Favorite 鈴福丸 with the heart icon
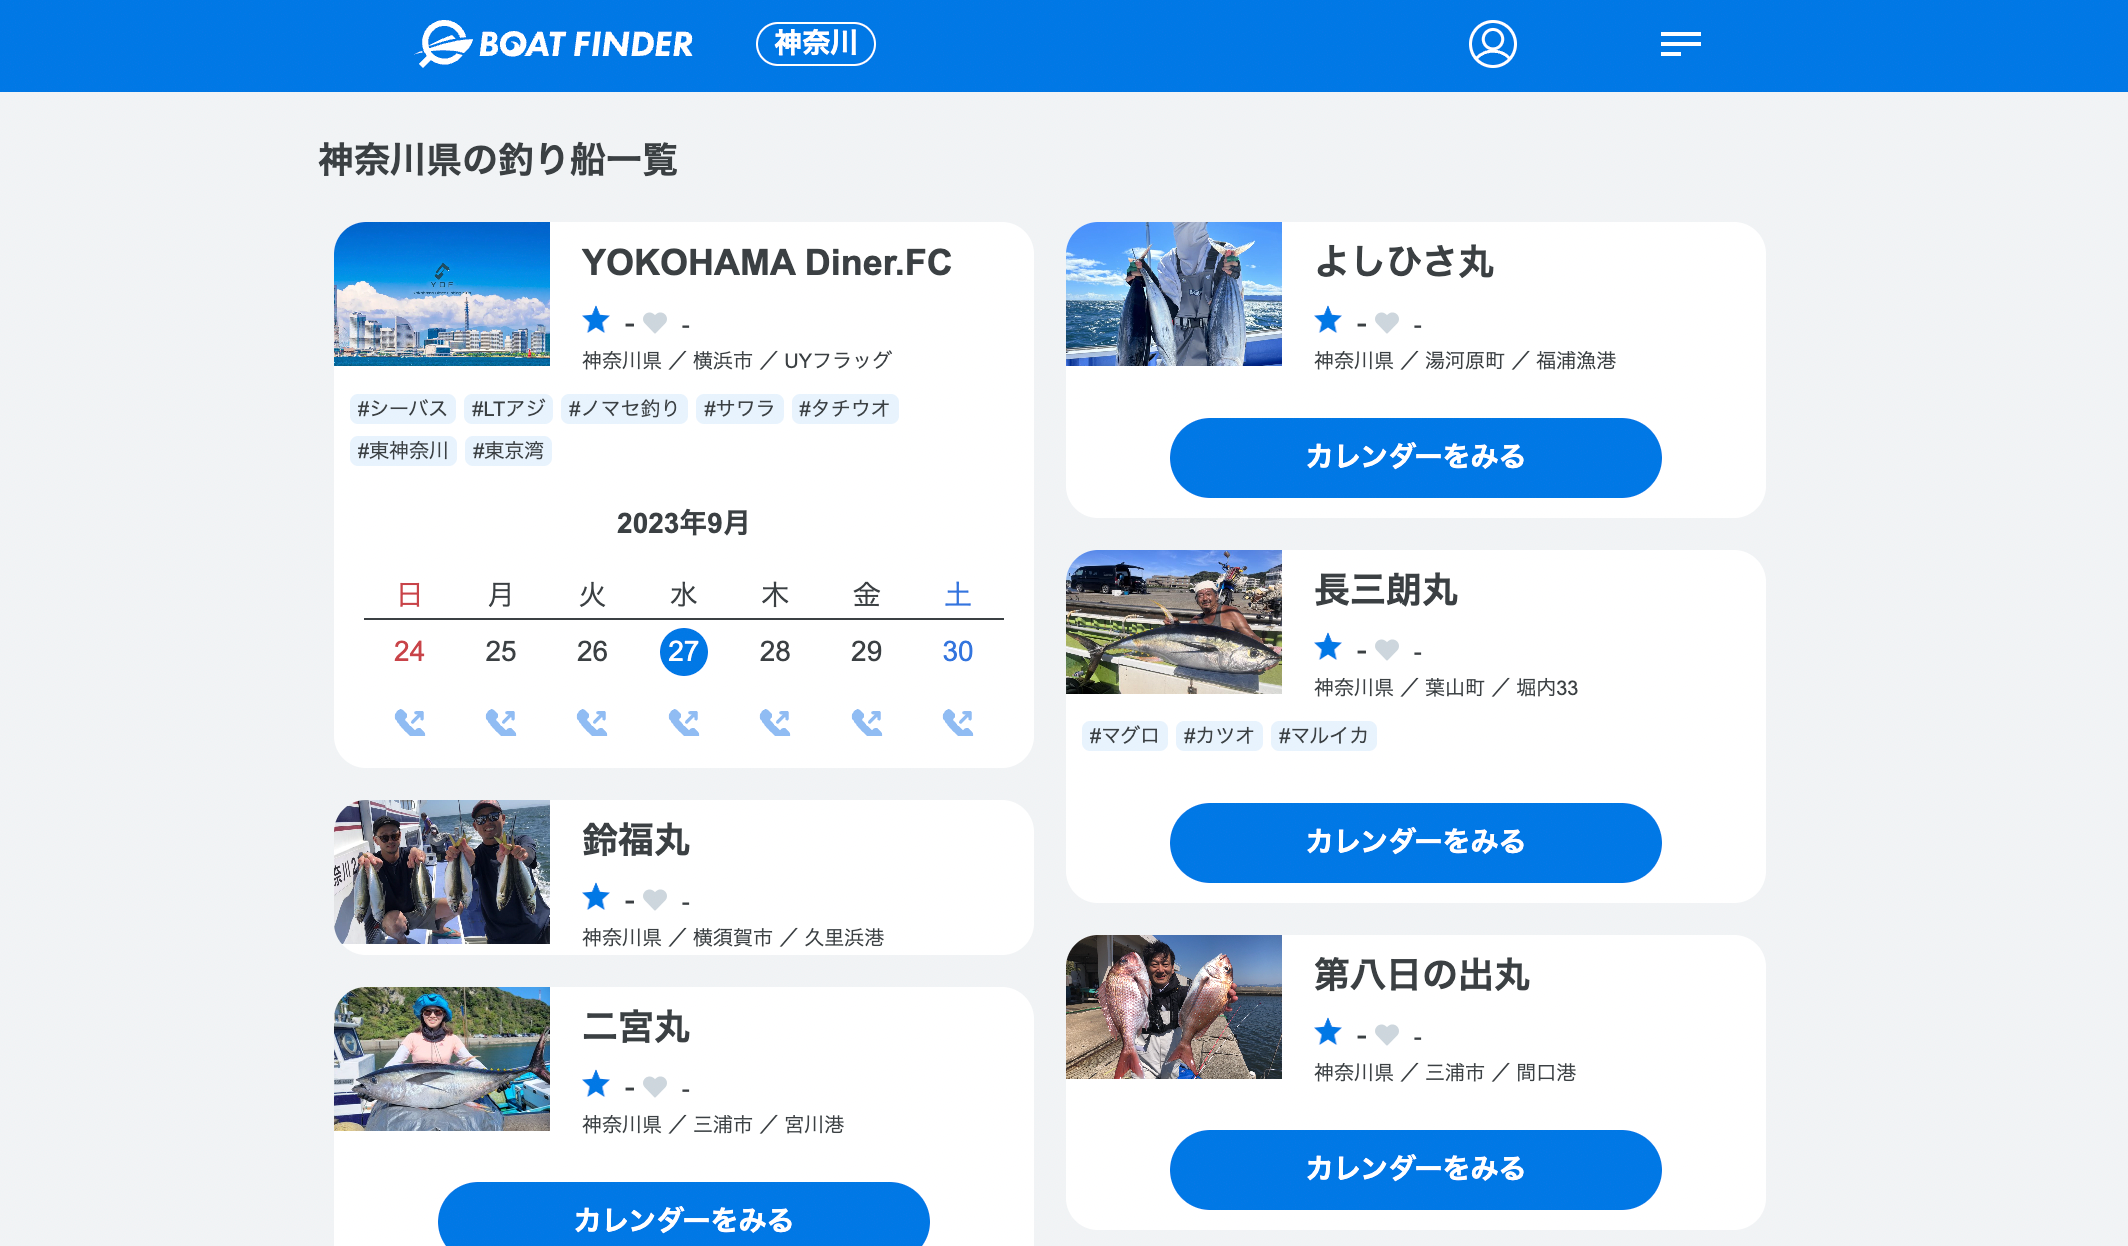Screen dimensions: 2128x1246 (x=655, y=898)
